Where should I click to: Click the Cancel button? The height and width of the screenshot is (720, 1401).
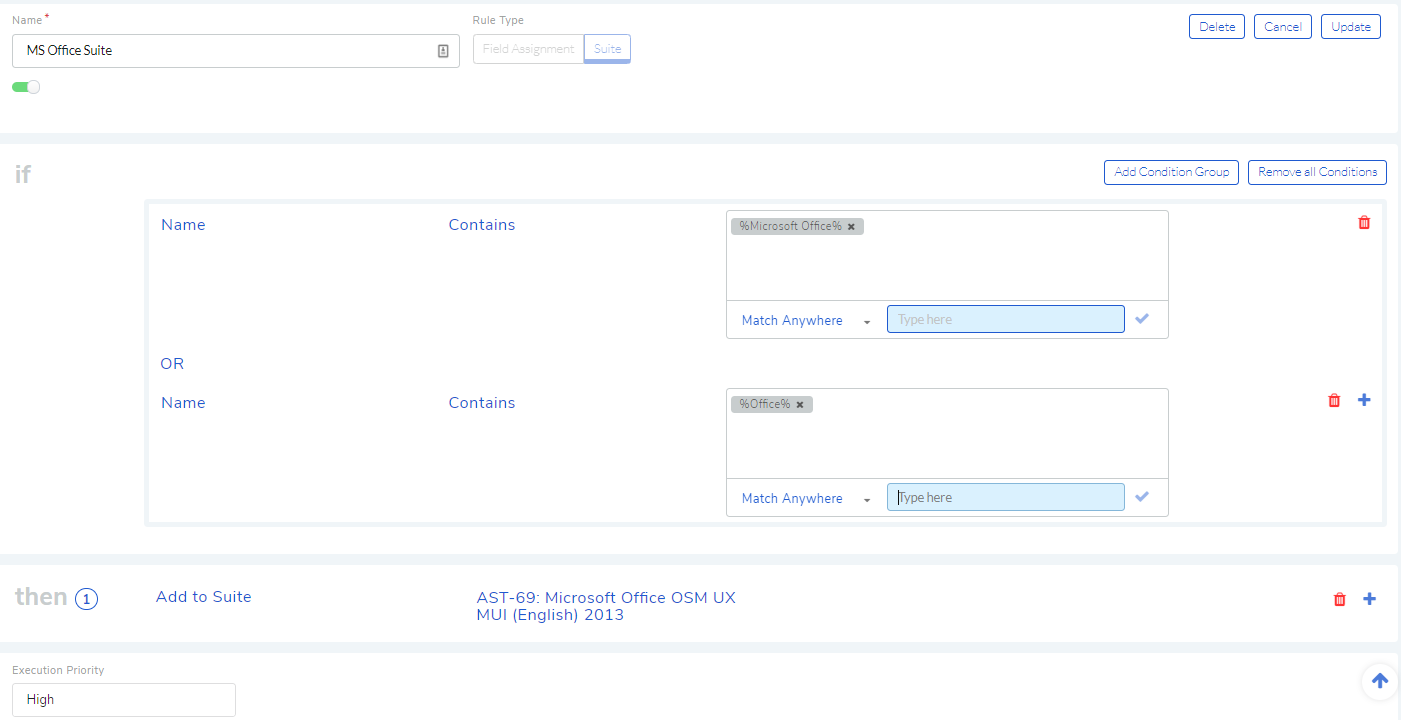click(1283, 27)
